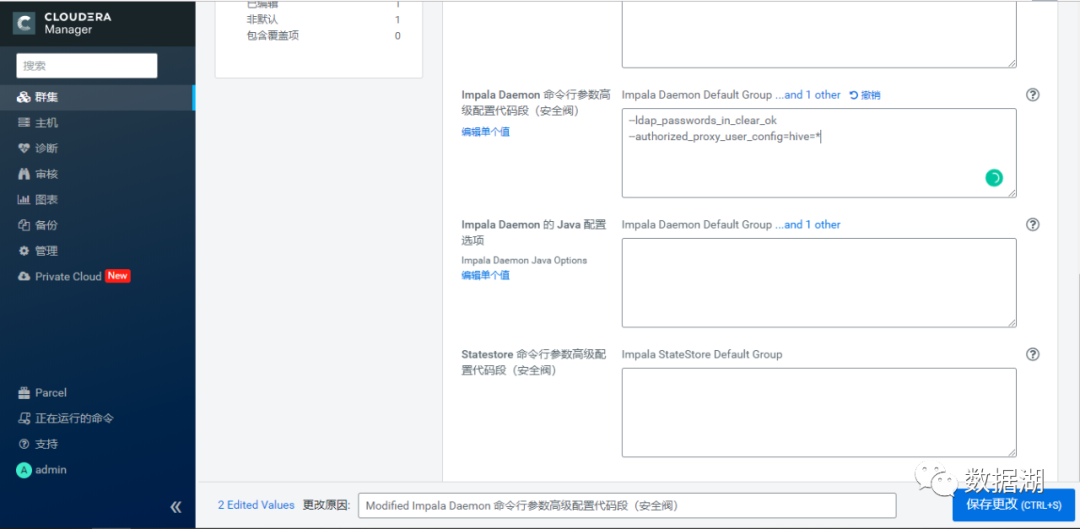Click the Statestore command-line args textarea
Screen dimensions: 1080x529
819,412
